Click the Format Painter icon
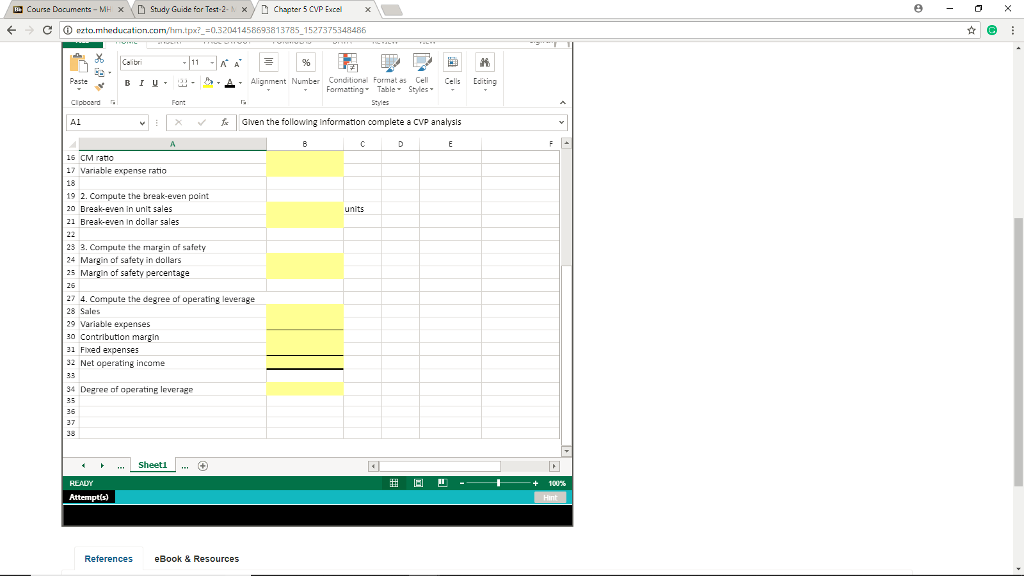1024x576 pixels. [x=99, y=87]
